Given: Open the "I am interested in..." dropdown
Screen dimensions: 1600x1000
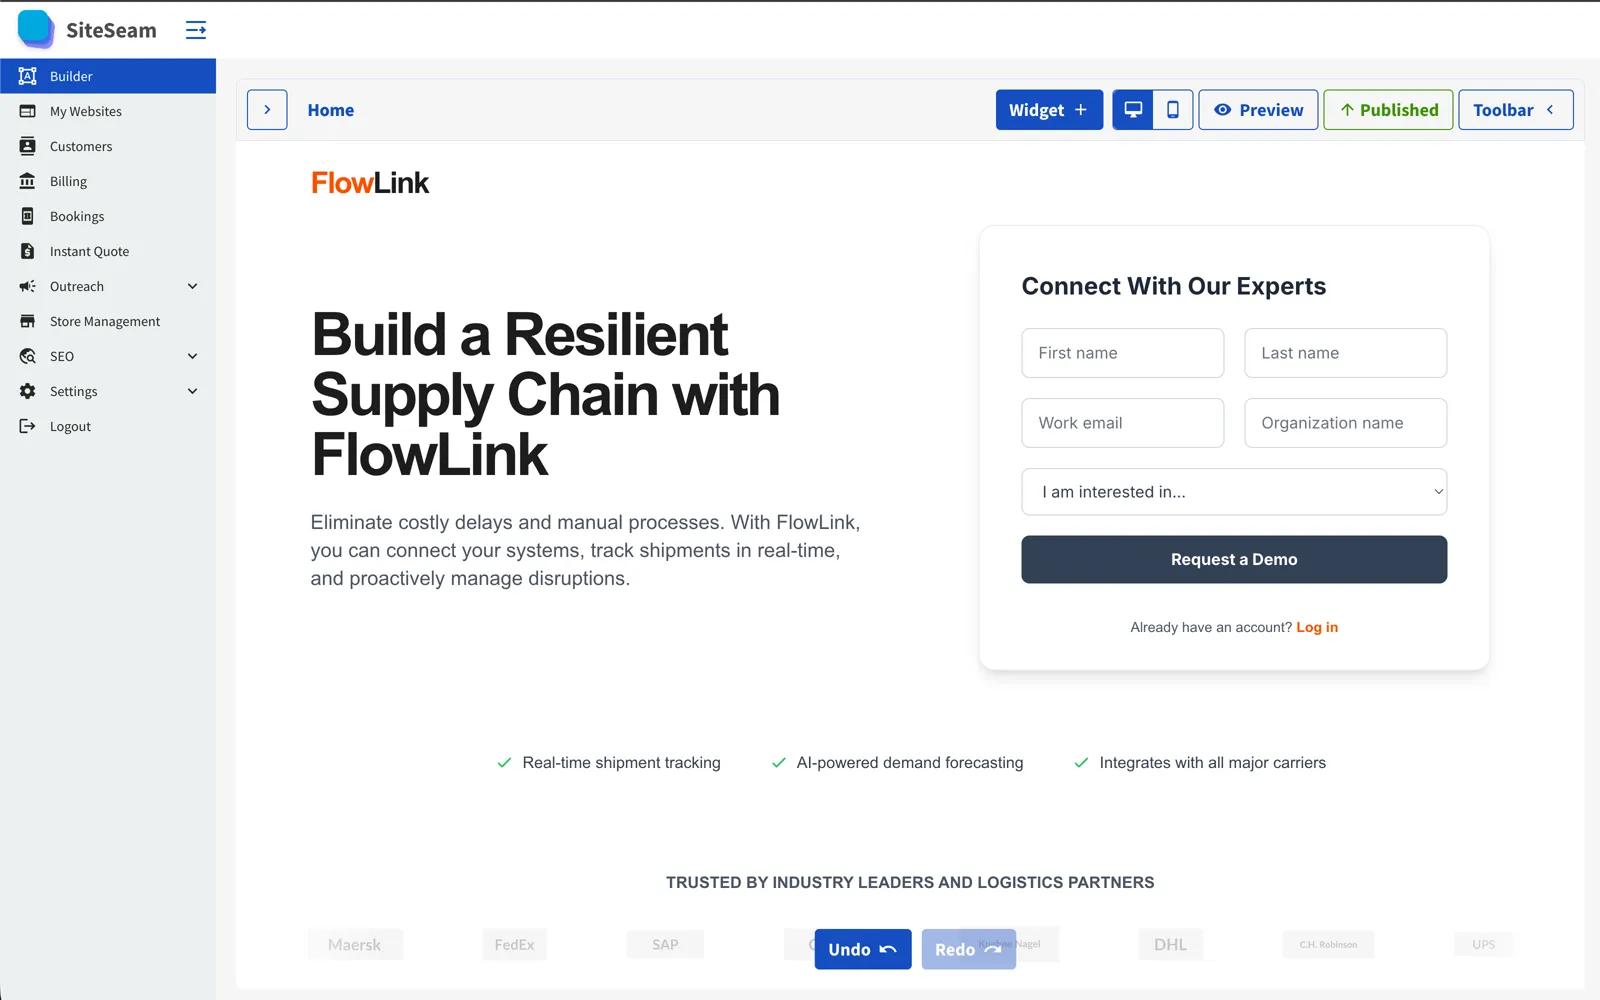Looking at the screenshot, I should (x=1233, y=492).
